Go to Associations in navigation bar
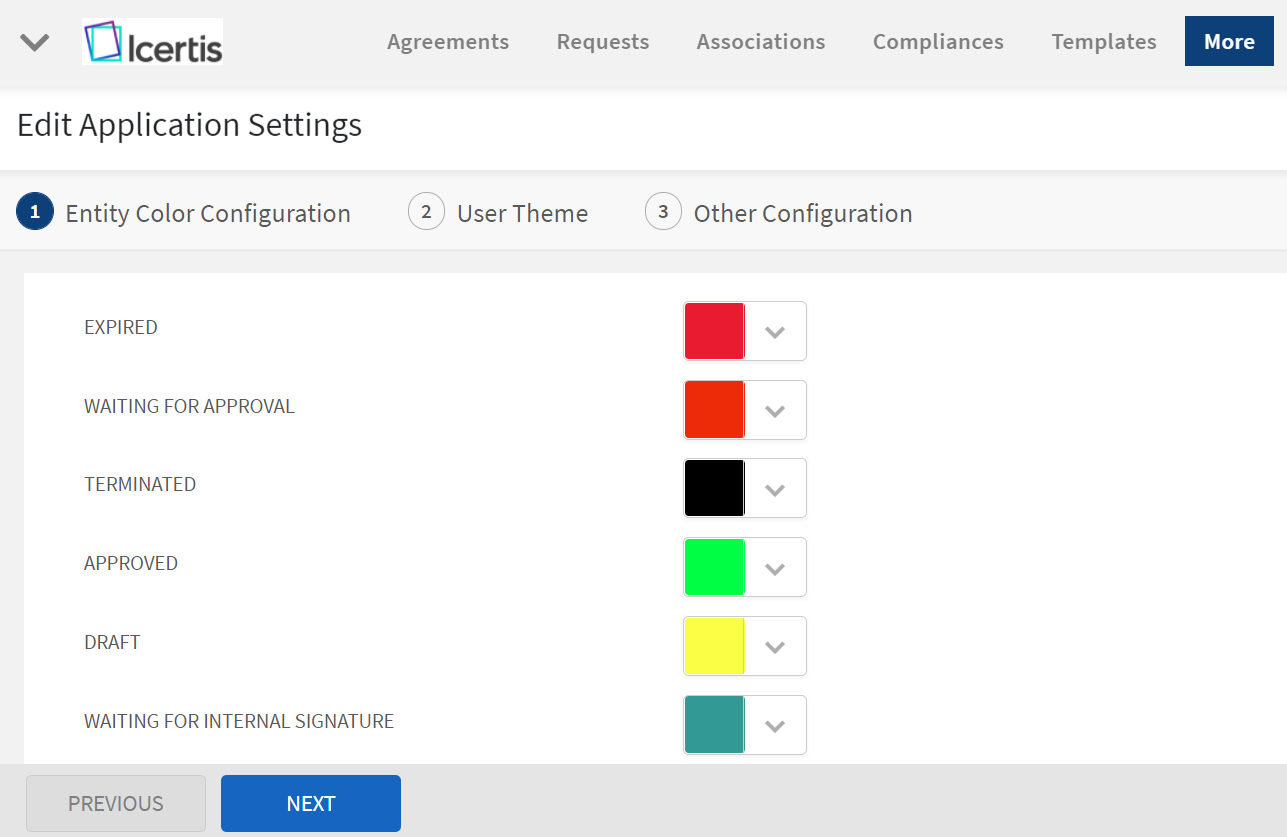Screen dimensions: 1287x837 point(761,42)
